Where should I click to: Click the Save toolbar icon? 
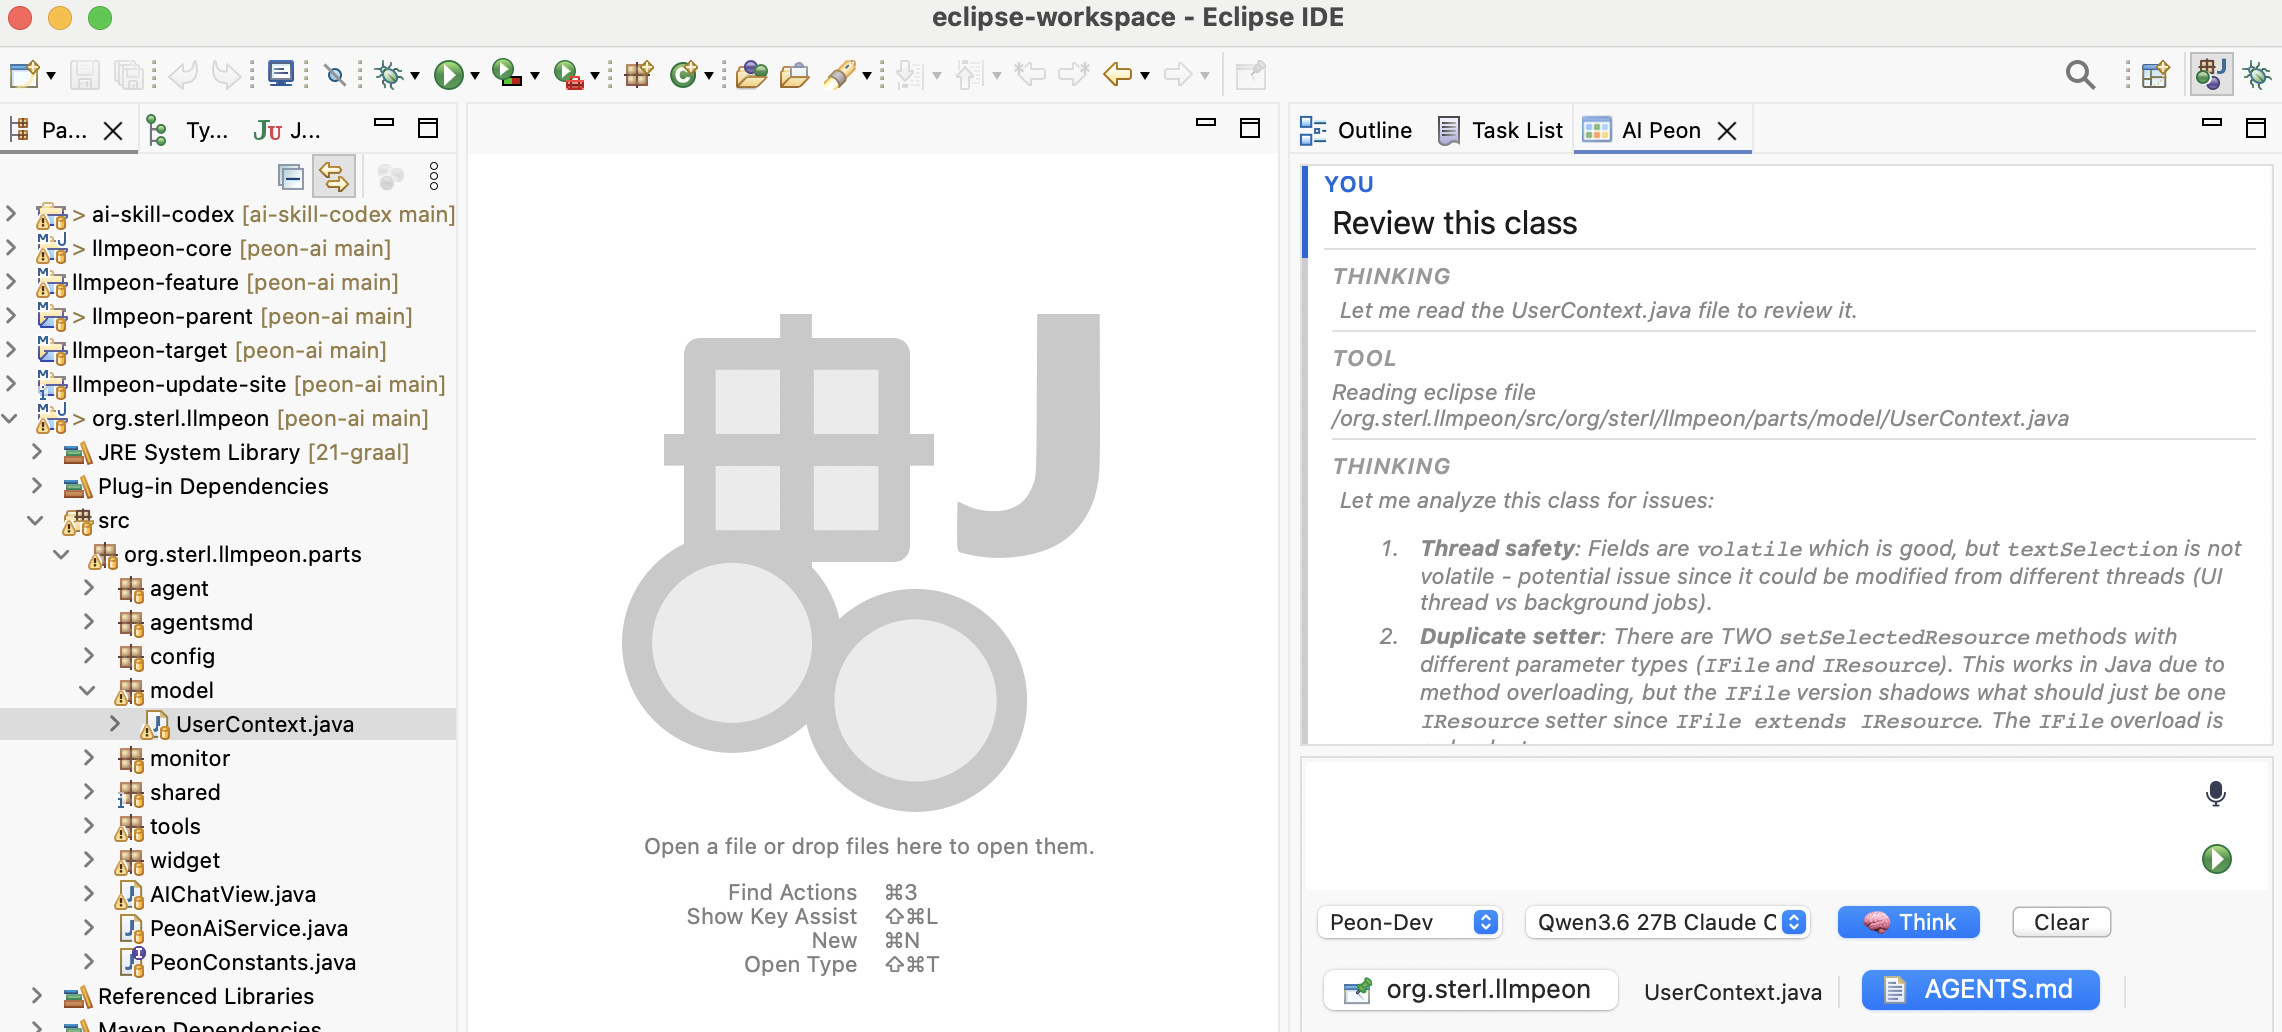(x=84, y=74)
